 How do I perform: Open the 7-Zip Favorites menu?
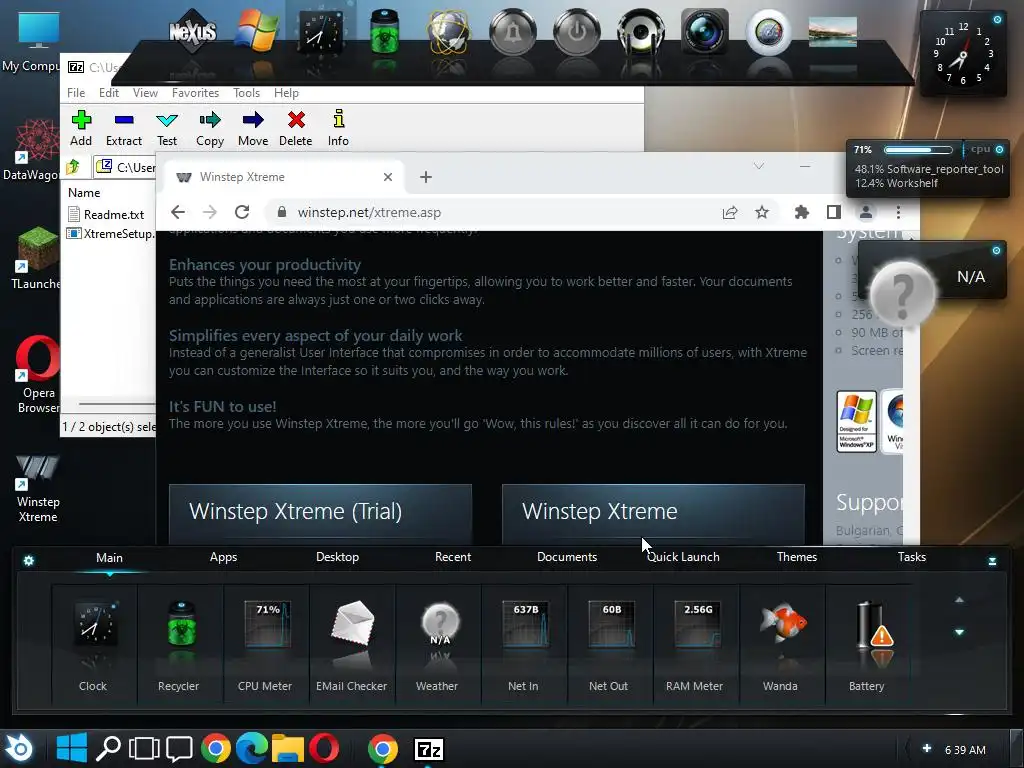pyautogui.click(x=195, y=93)
